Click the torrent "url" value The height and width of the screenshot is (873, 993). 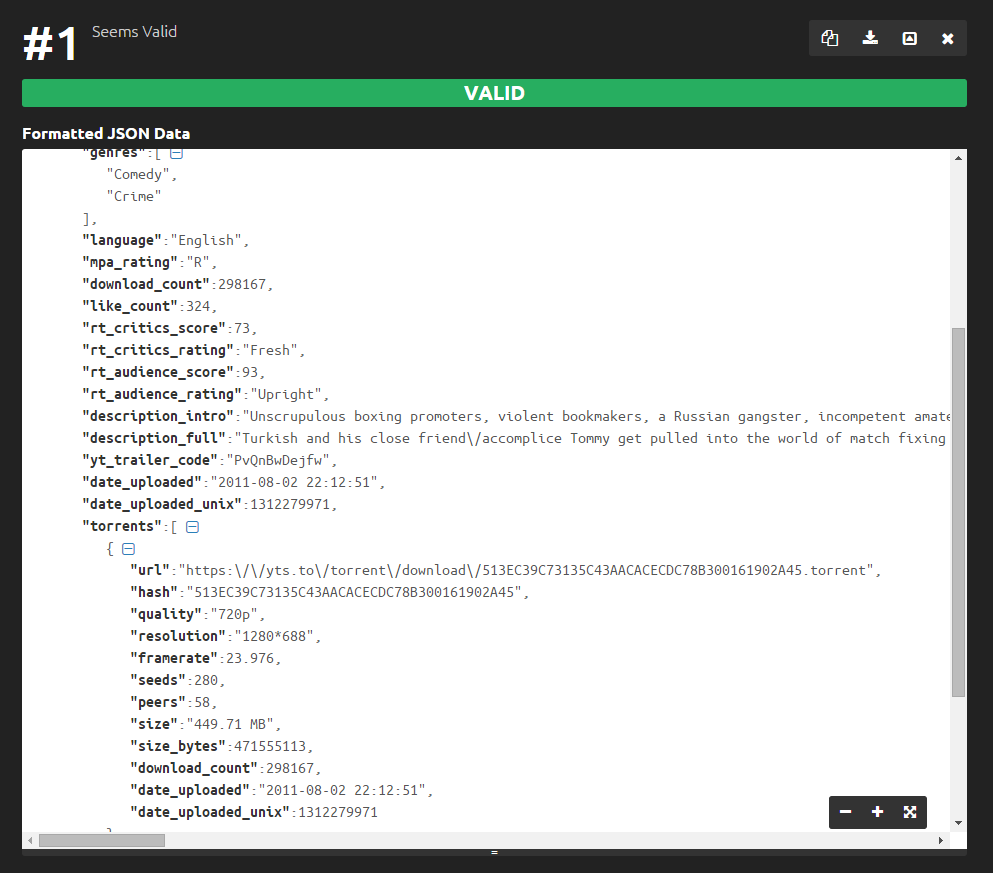(527, 570)
